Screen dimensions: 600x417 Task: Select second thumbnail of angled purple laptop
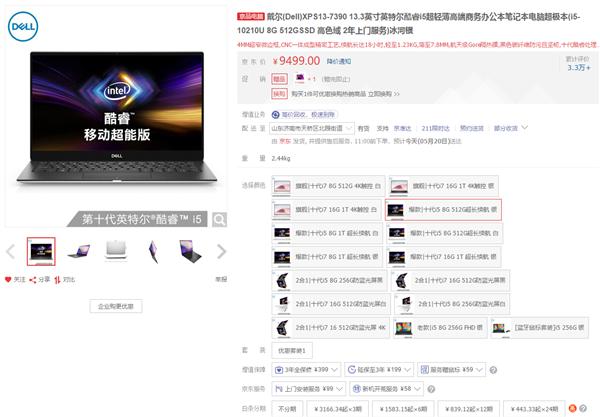pos(78,251)
